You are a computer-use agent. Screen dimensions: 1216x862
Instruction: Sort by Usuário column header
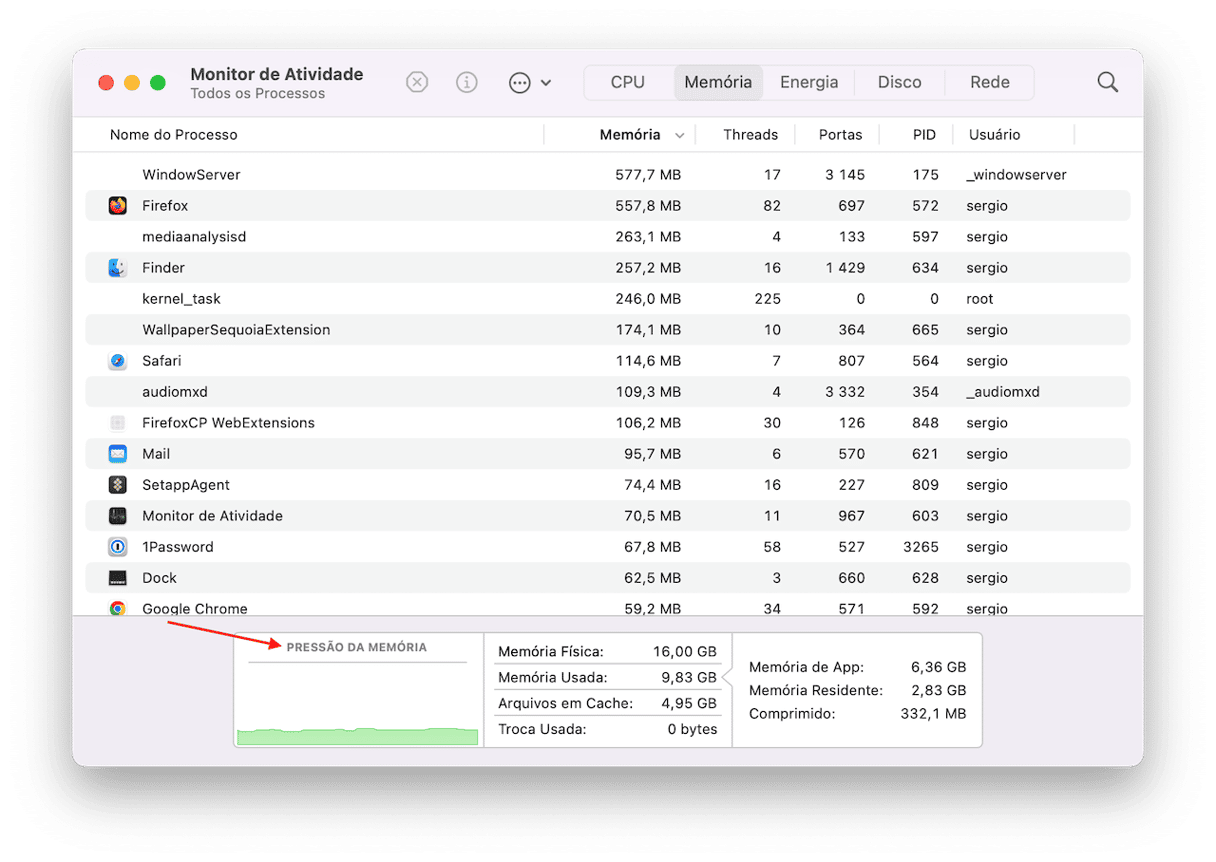[x=994, y=135]
